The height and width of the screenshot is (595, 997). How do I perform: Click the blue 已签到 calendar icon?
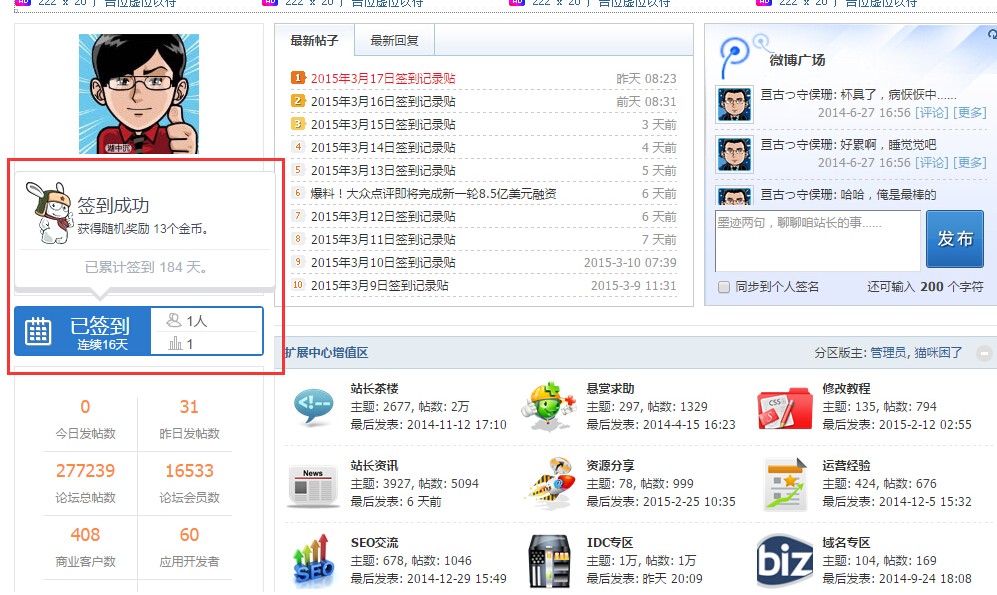(40, 330)
